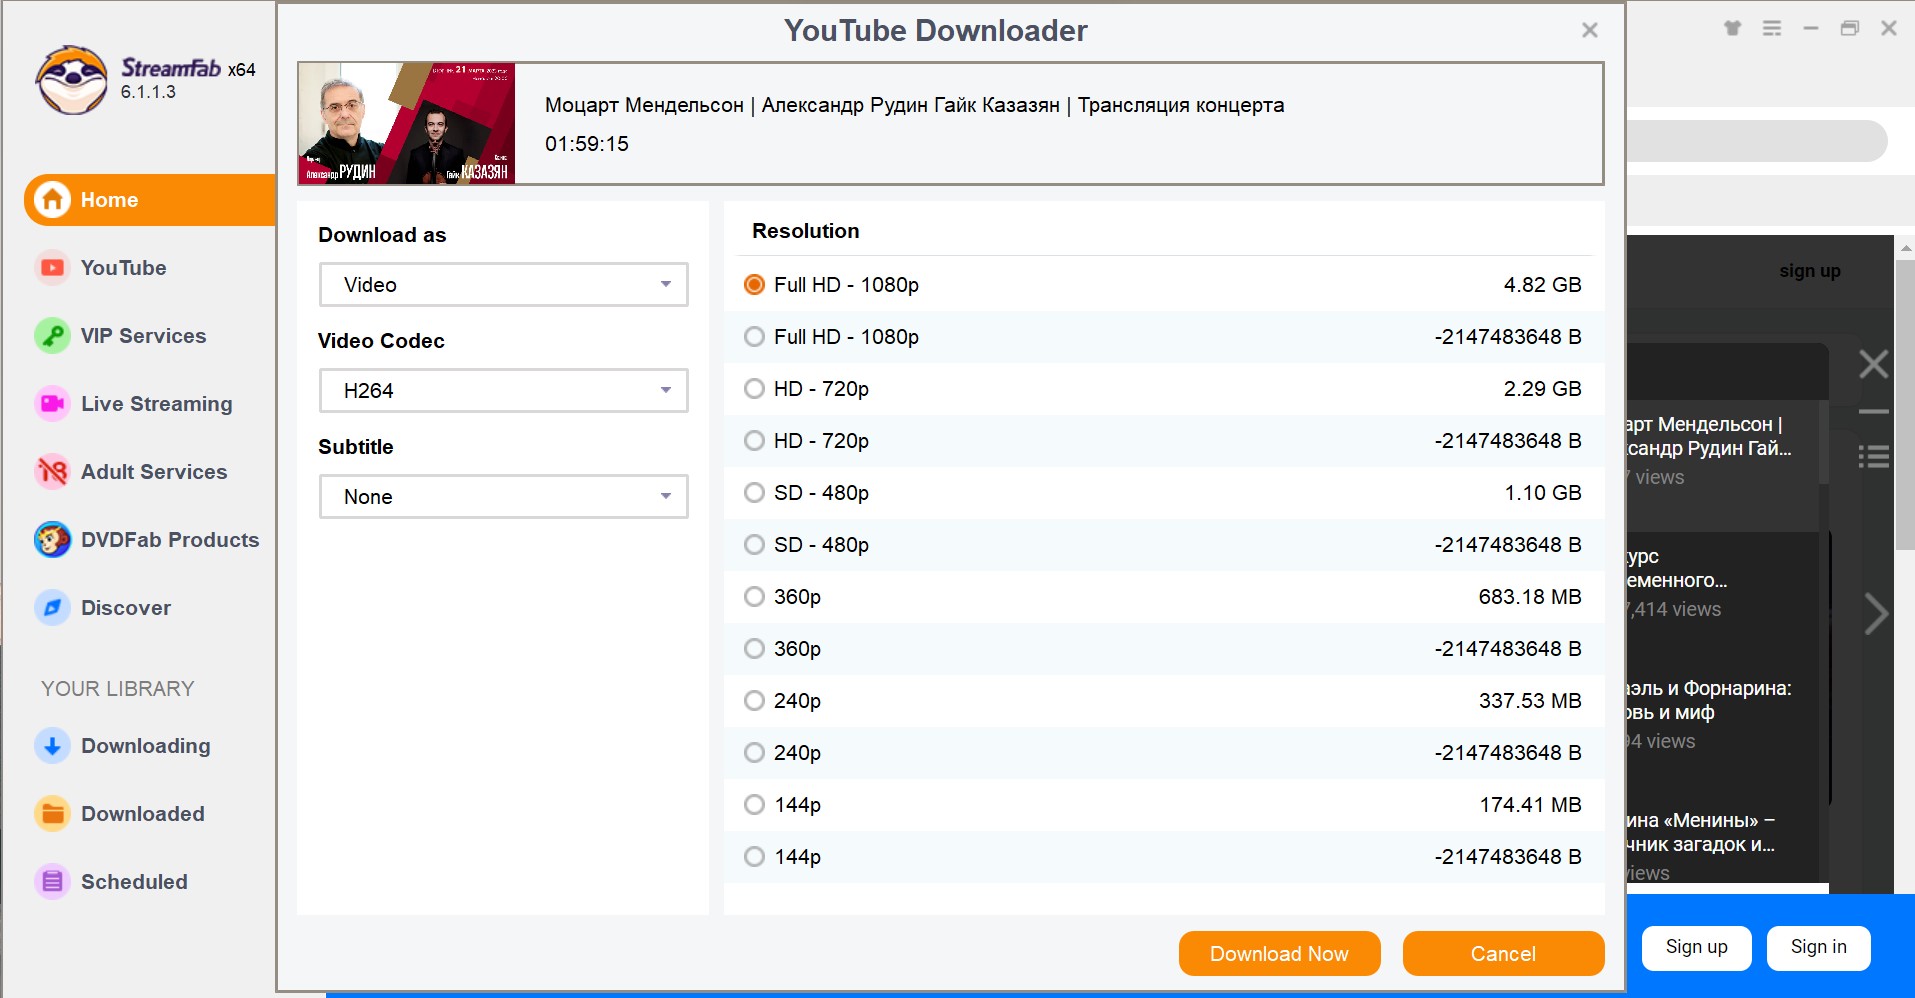1915x998 pixels.
Task: Click the skin/shirt icon in title bar
Action: pos(1732,29)
